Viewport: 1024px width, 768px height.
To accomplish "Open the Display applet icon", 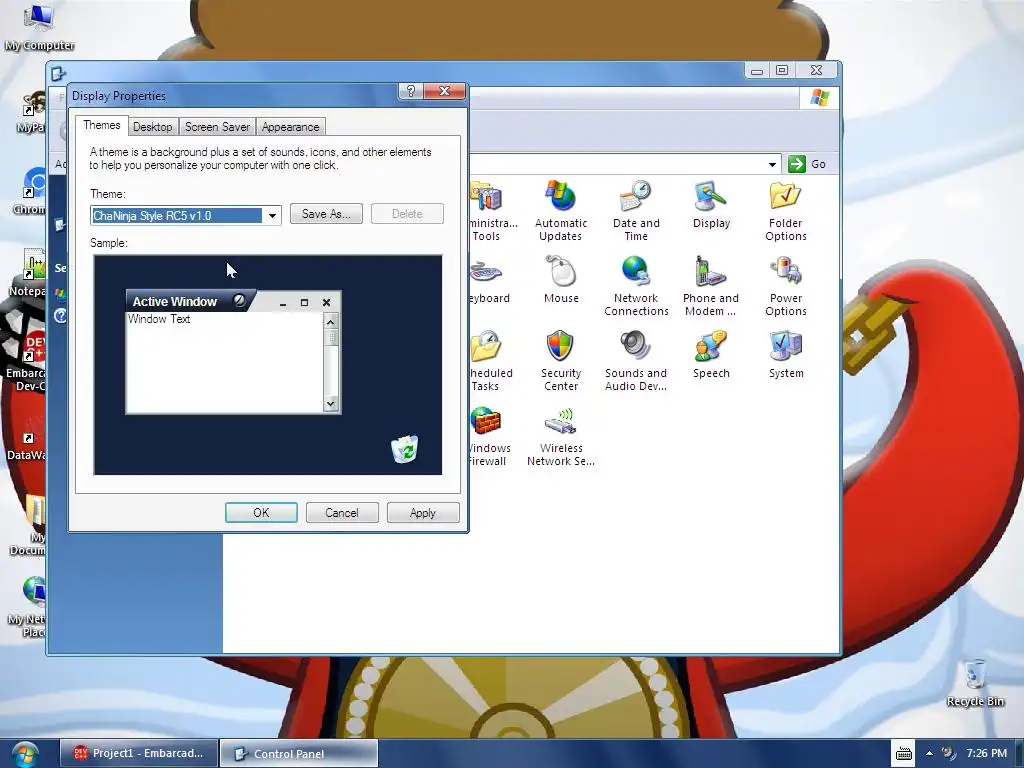I will (x=711, y=204).
